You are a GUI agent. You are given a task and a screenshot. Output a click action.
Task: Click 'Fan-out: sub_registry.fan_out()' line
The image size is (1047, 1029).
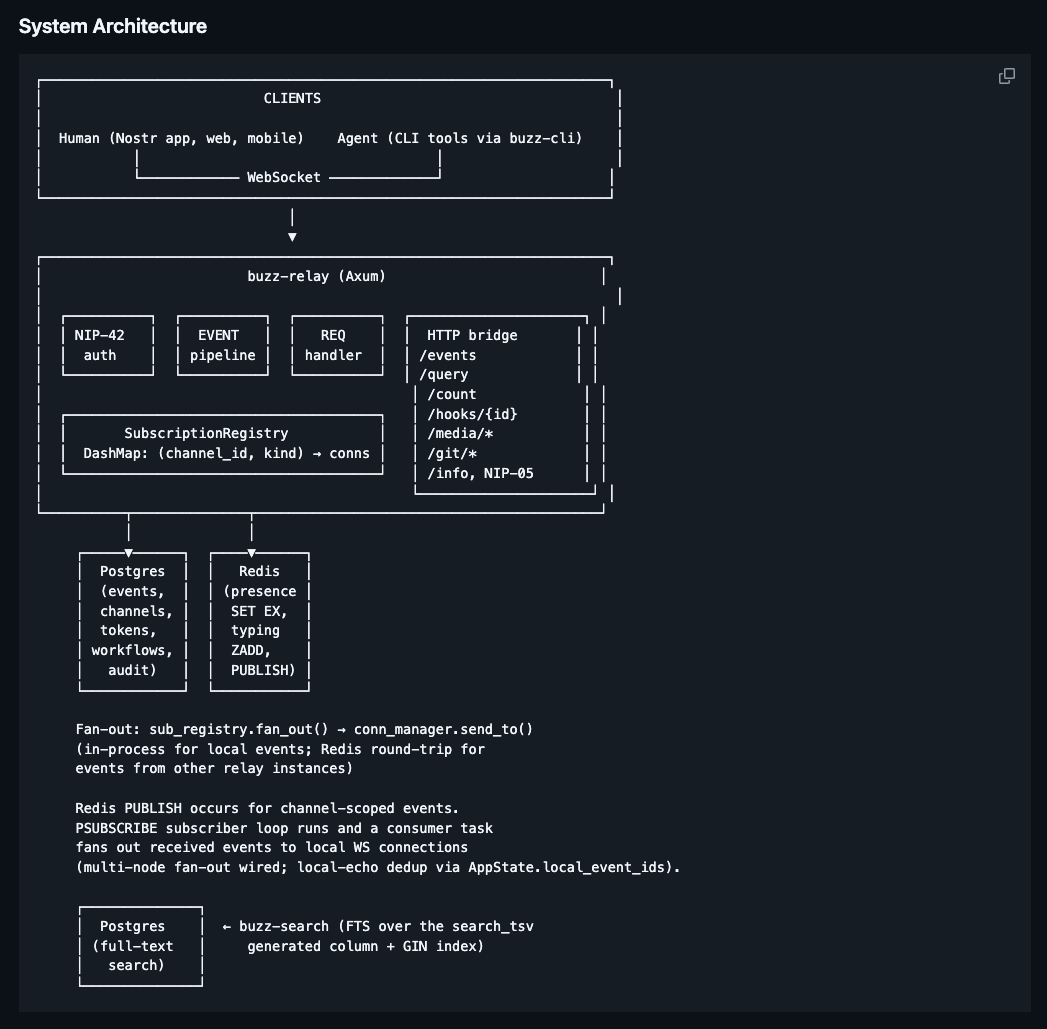[304, 729]
